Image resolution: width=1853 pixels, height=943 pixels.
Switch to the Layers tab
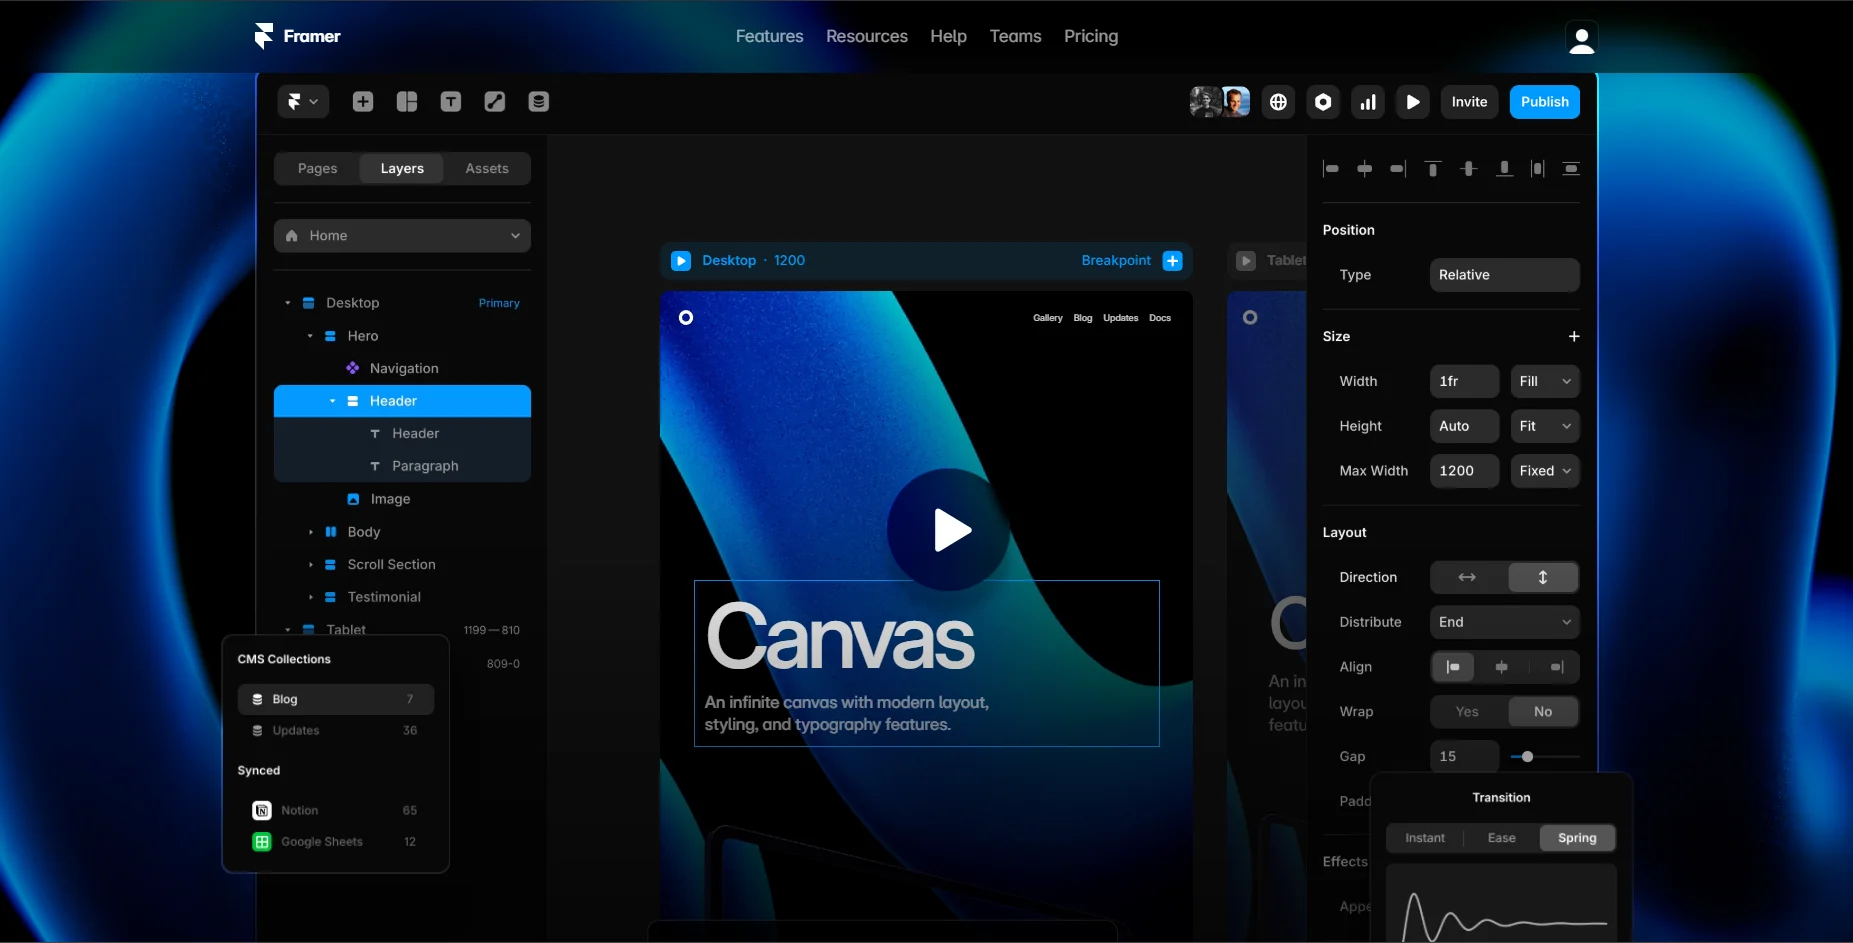[x=402, y=168]
